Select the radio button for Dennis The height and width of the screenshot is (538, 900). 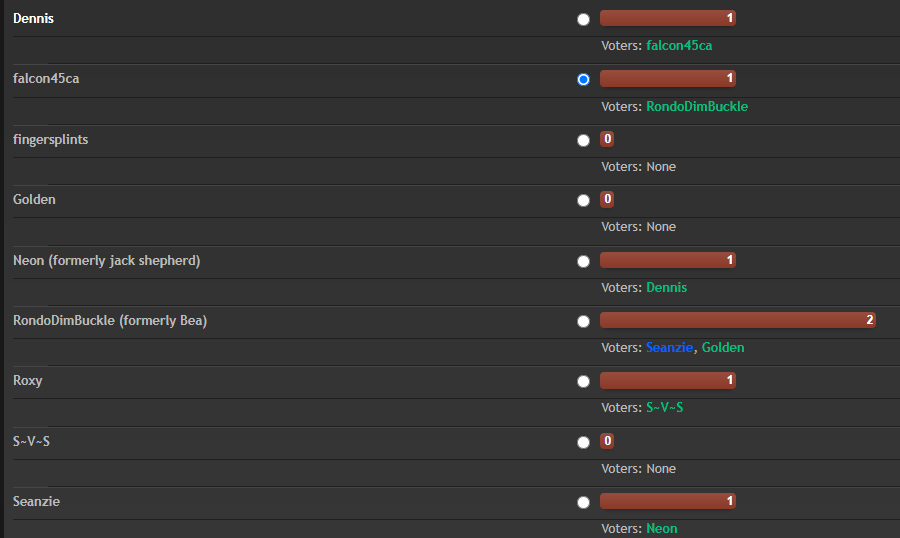583,20
